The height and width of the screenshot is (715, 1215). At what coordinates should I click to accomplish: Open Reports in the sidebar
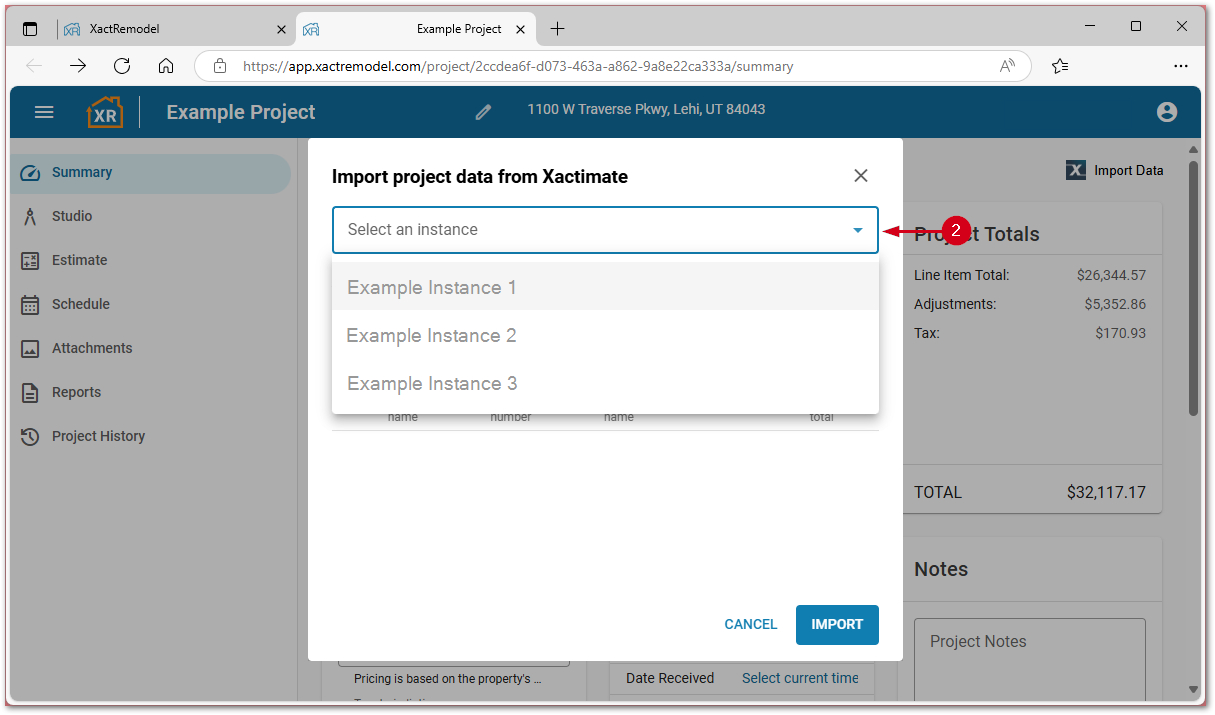pyautogui.click(x=152, y=392)
